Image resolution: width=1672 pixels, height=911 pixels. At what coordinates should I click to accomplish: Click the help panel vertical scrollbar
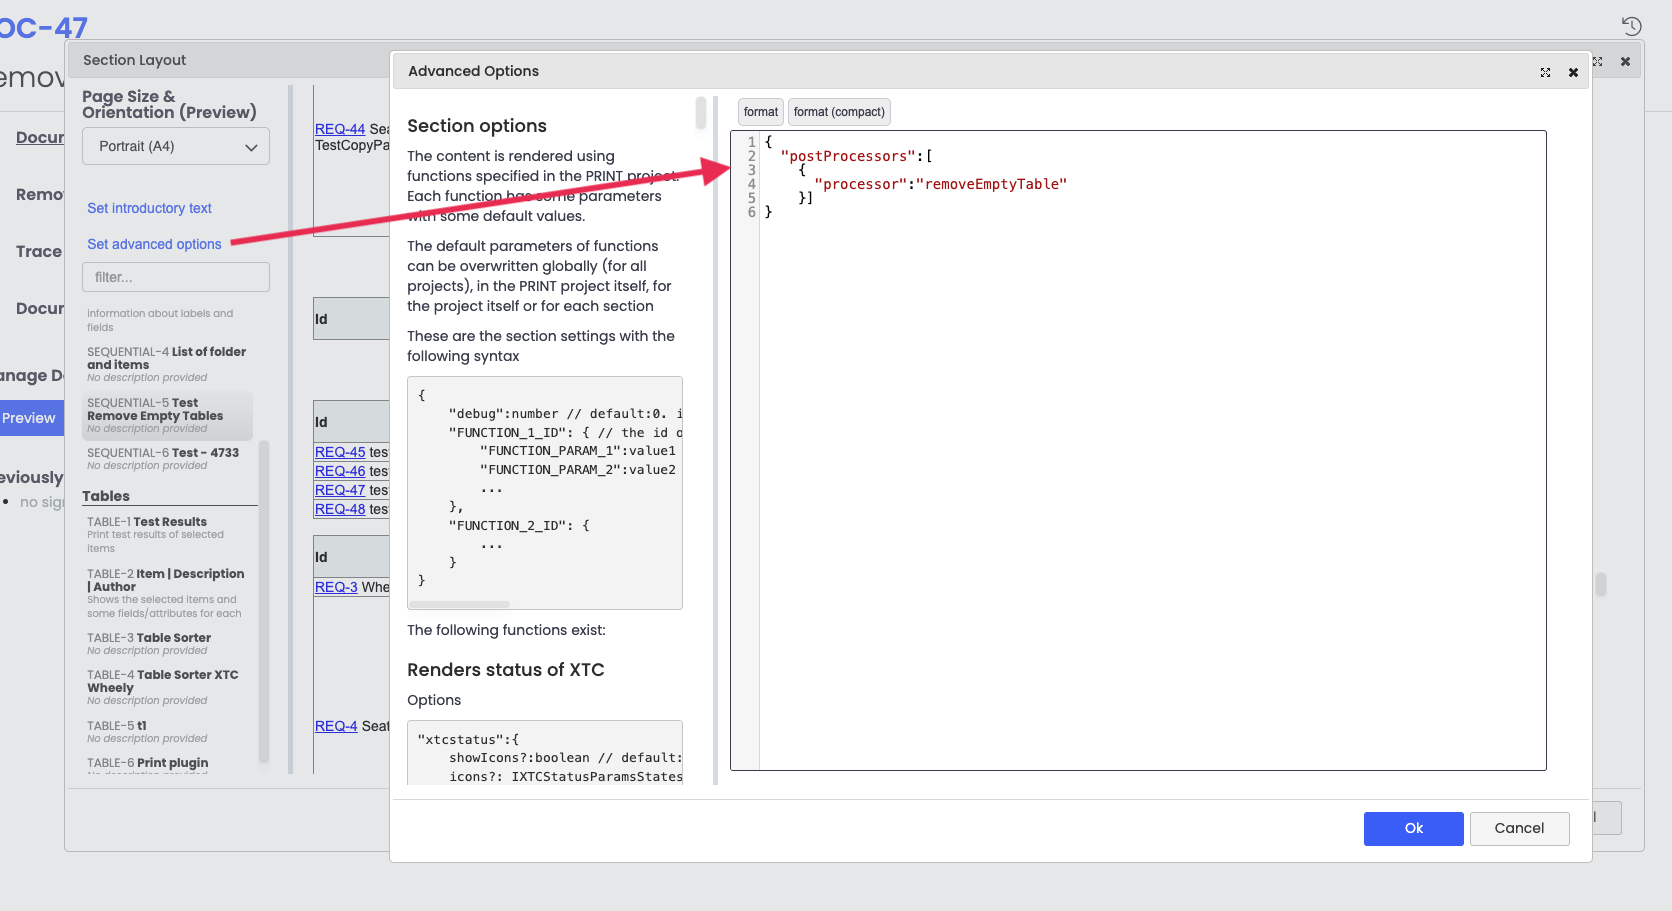click(701, 113)
